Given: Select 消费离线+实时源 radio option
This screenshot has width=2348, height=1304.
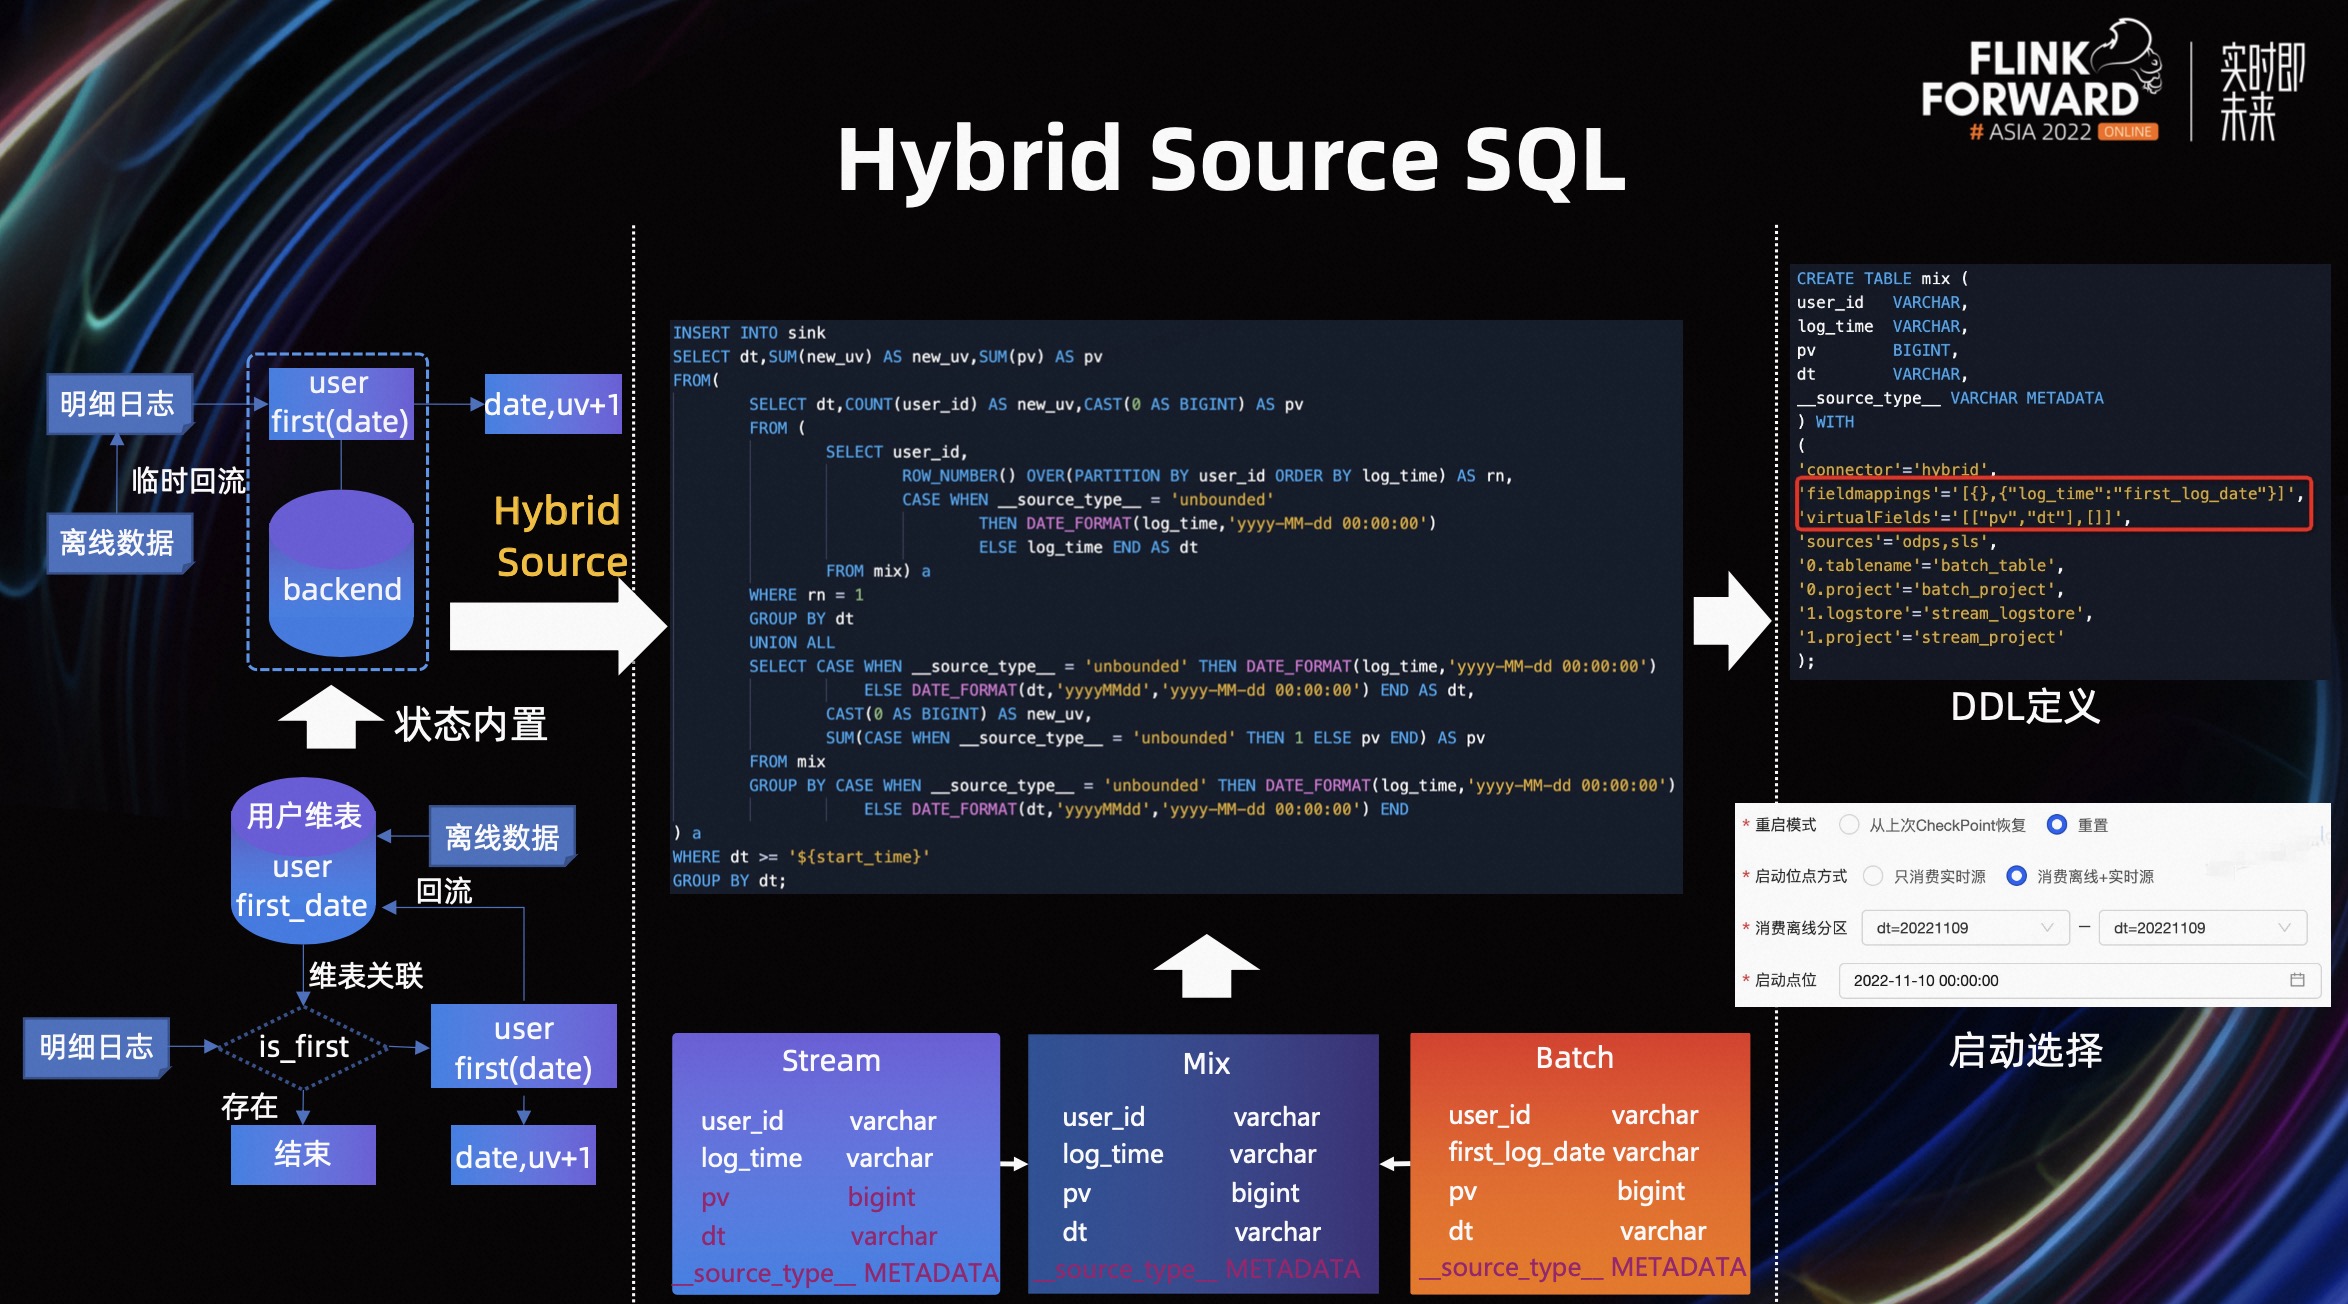Looking at the screenshot, I should pyautogui.click(x=2017, y=876).
